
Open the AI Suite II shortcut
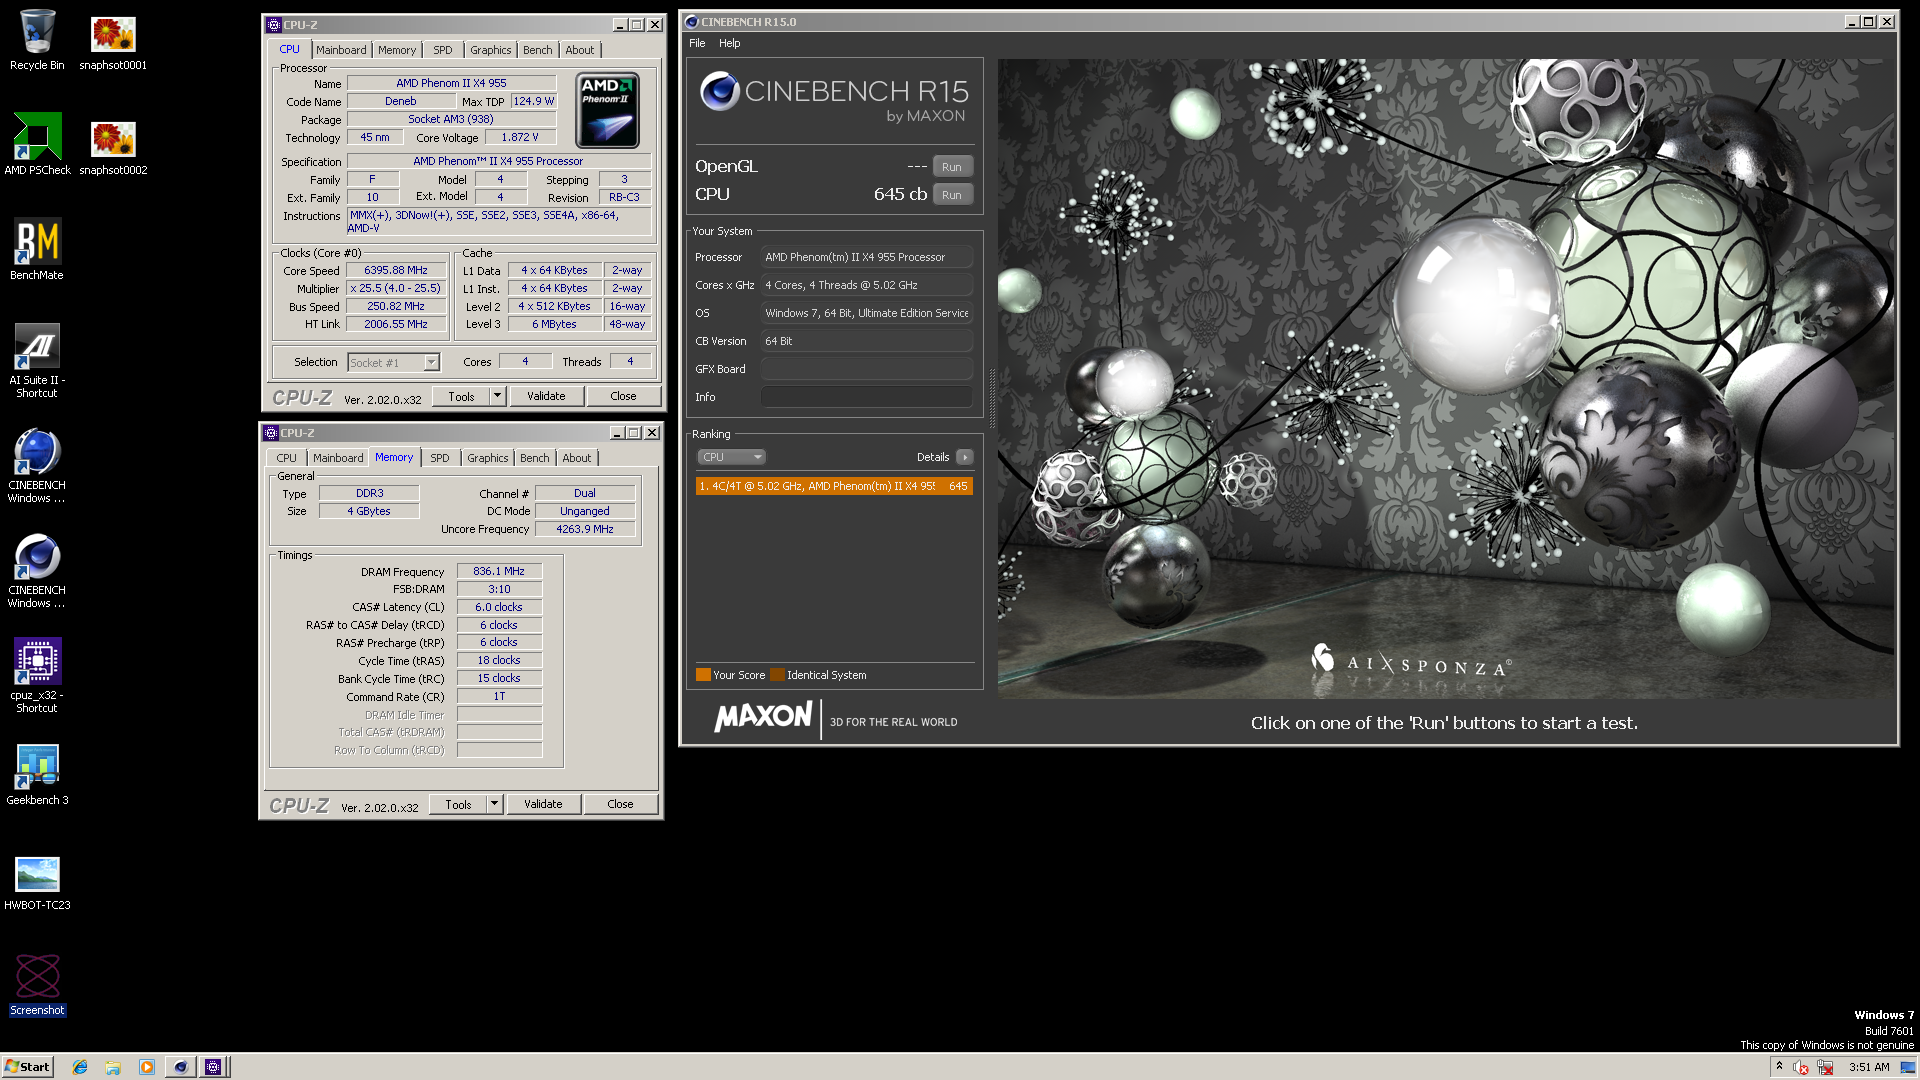coord(37,360)
